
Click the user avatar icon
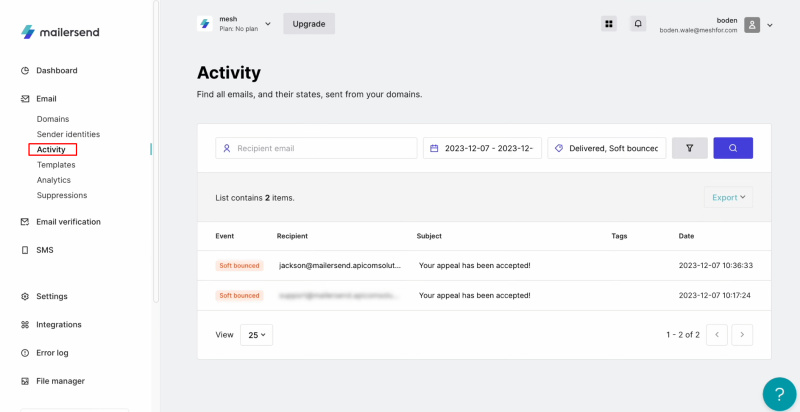coord(752,25)
